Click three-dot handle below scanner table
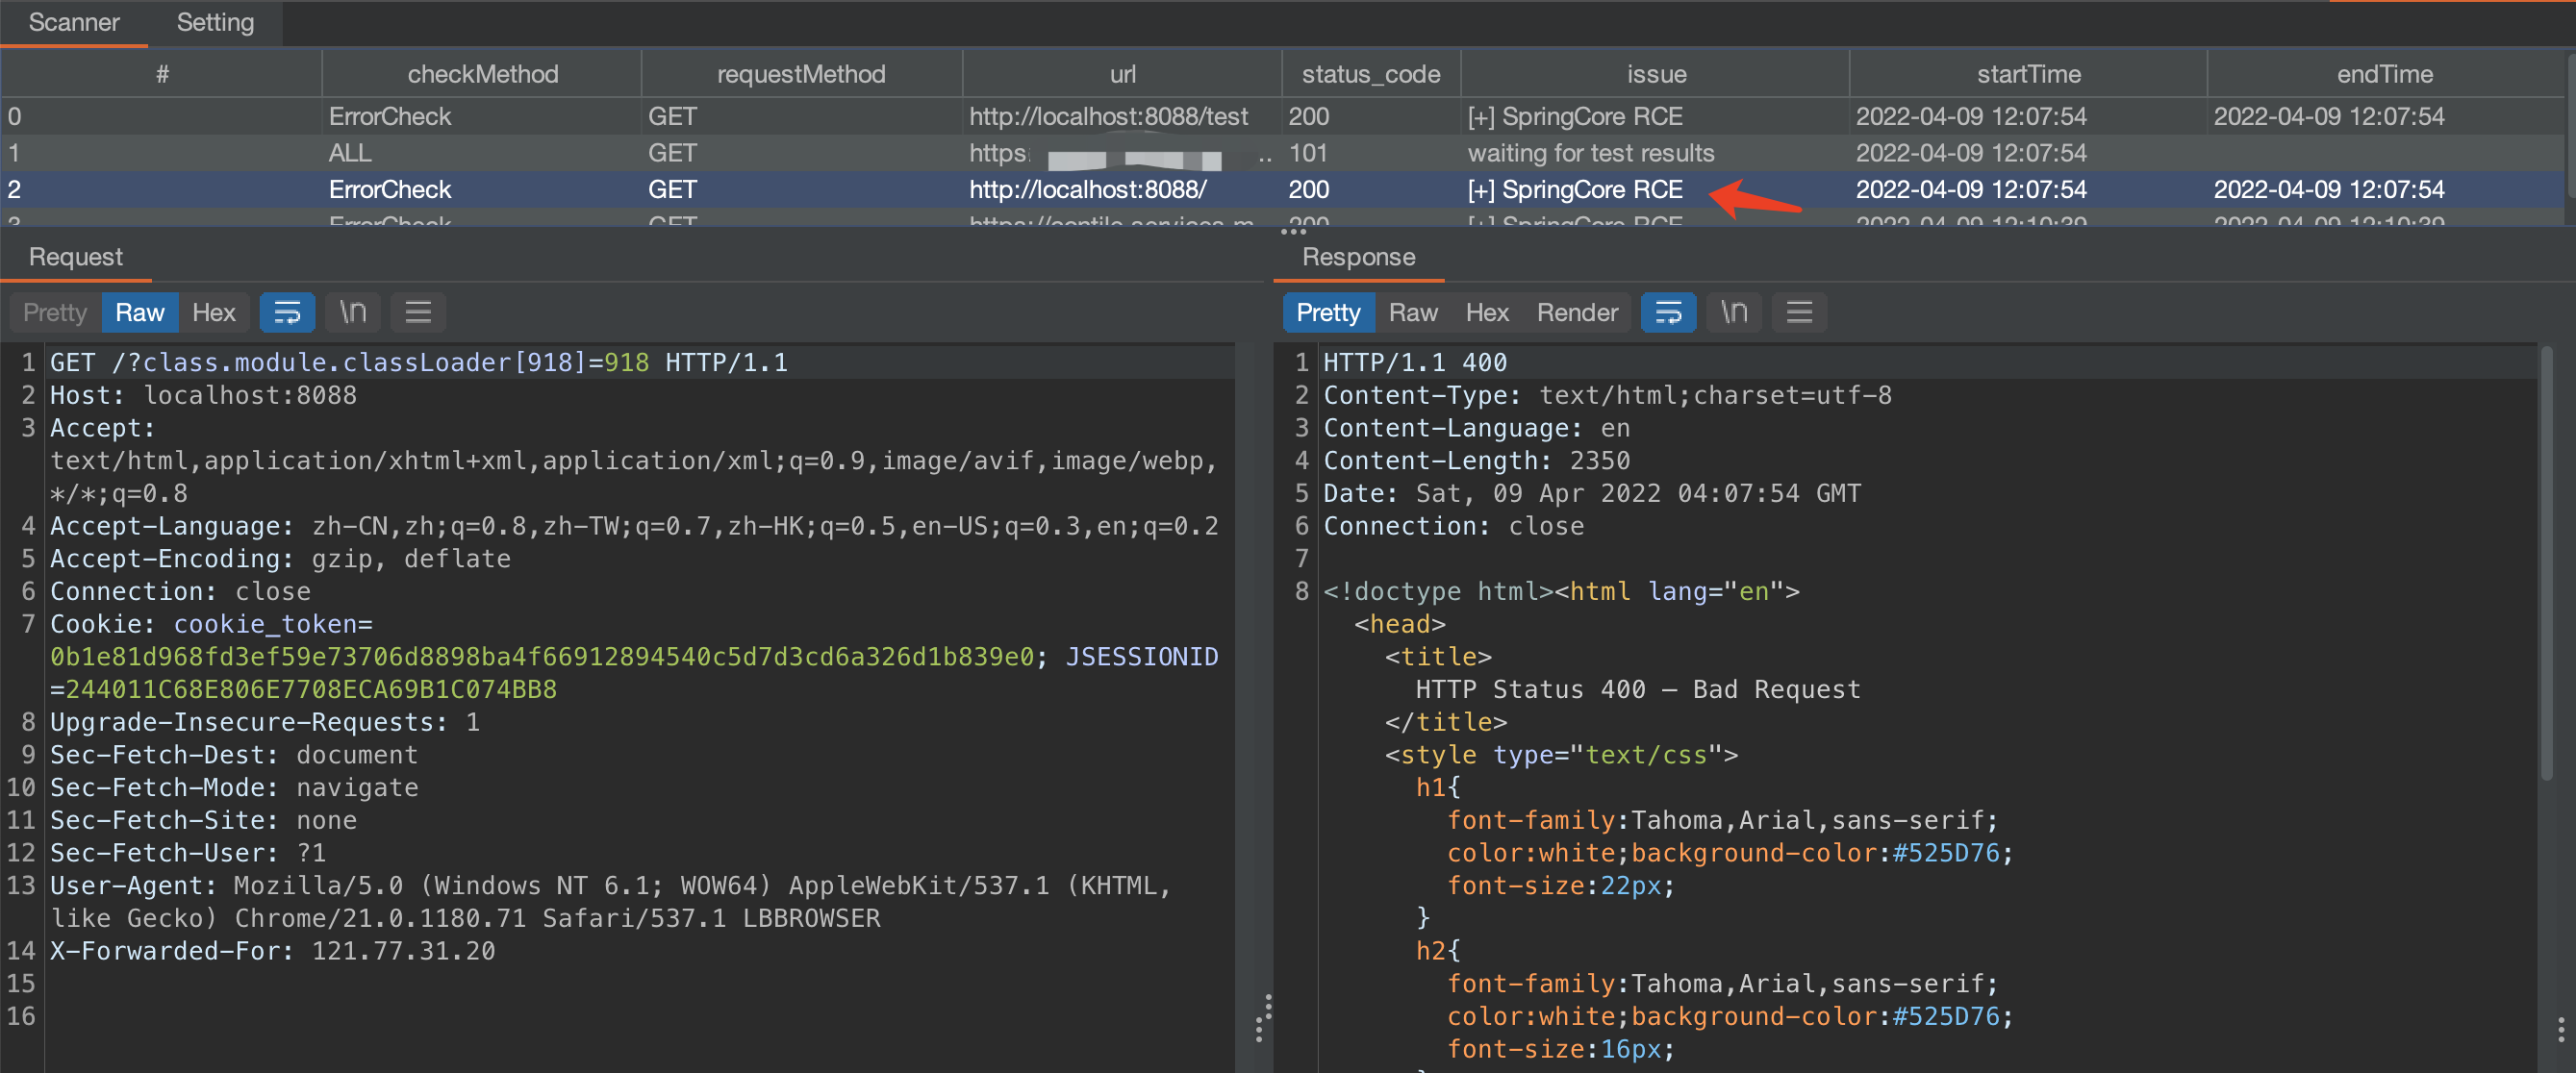Image resolution: width=2576 pixels, height=1073 pixels. pyautogui.click(x=1292, y=231)
